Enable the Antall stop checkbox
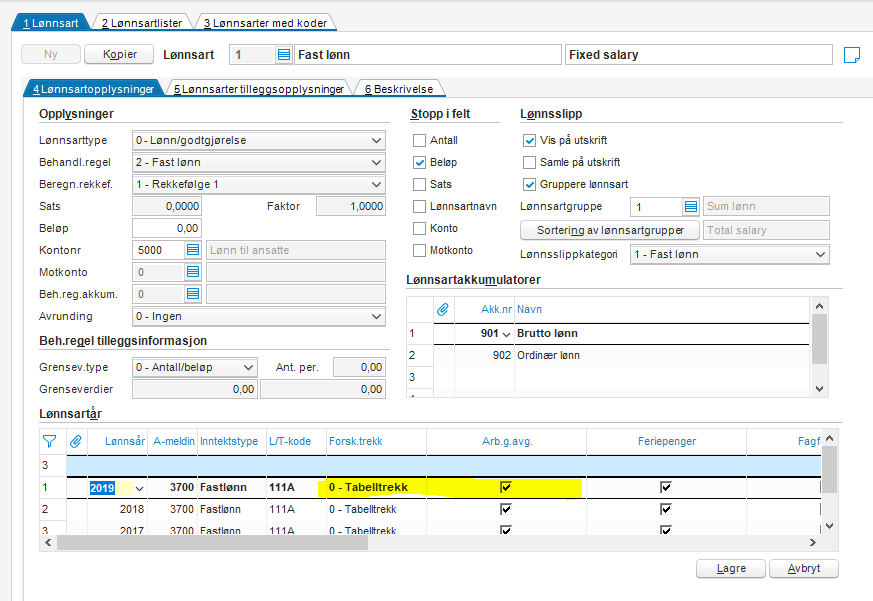This screenshot has width=873, height=601. 420,141
